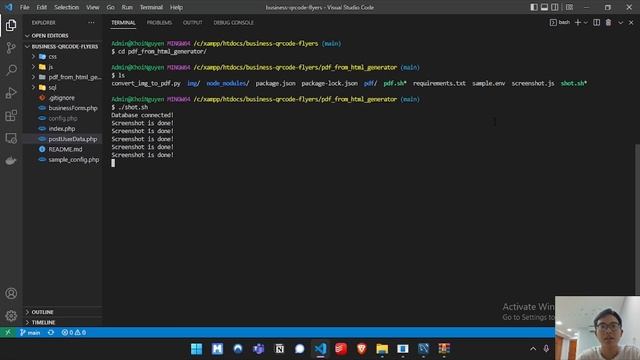Open File Explorer from taskbar
The width and height of the screenshot is (640, 360).
pos(382,349)
